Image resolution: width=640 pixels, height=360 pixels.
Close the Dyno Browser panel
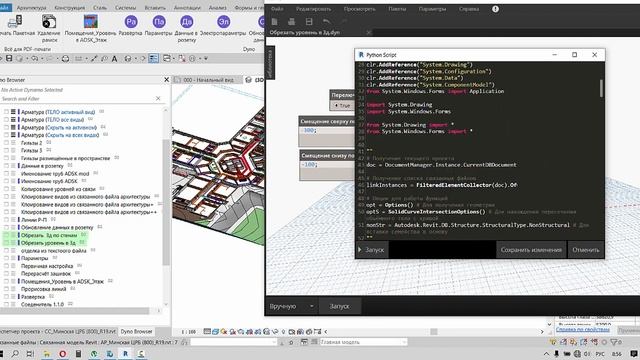coord(166,80)
